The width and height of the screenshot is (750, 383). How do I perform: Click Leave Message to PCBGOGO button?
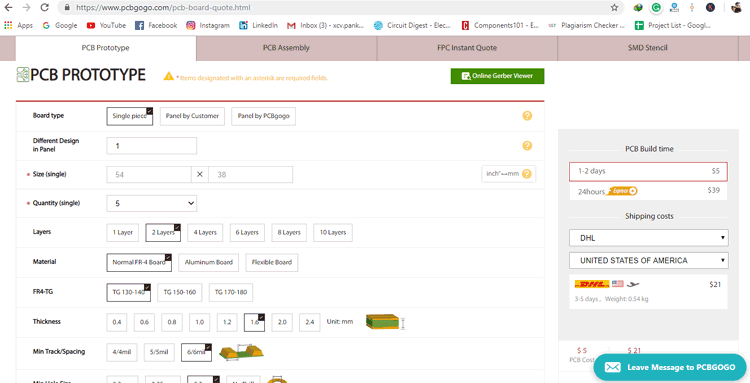(670, 367)
